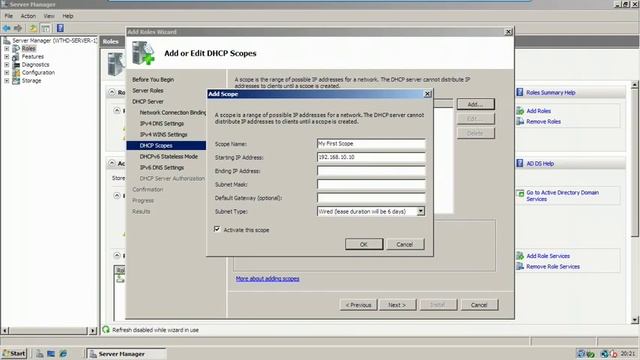The width and height of the screenshot is (640, 360).
Task: Click the Default Gateway field
Action: click(x=371, y=198)
